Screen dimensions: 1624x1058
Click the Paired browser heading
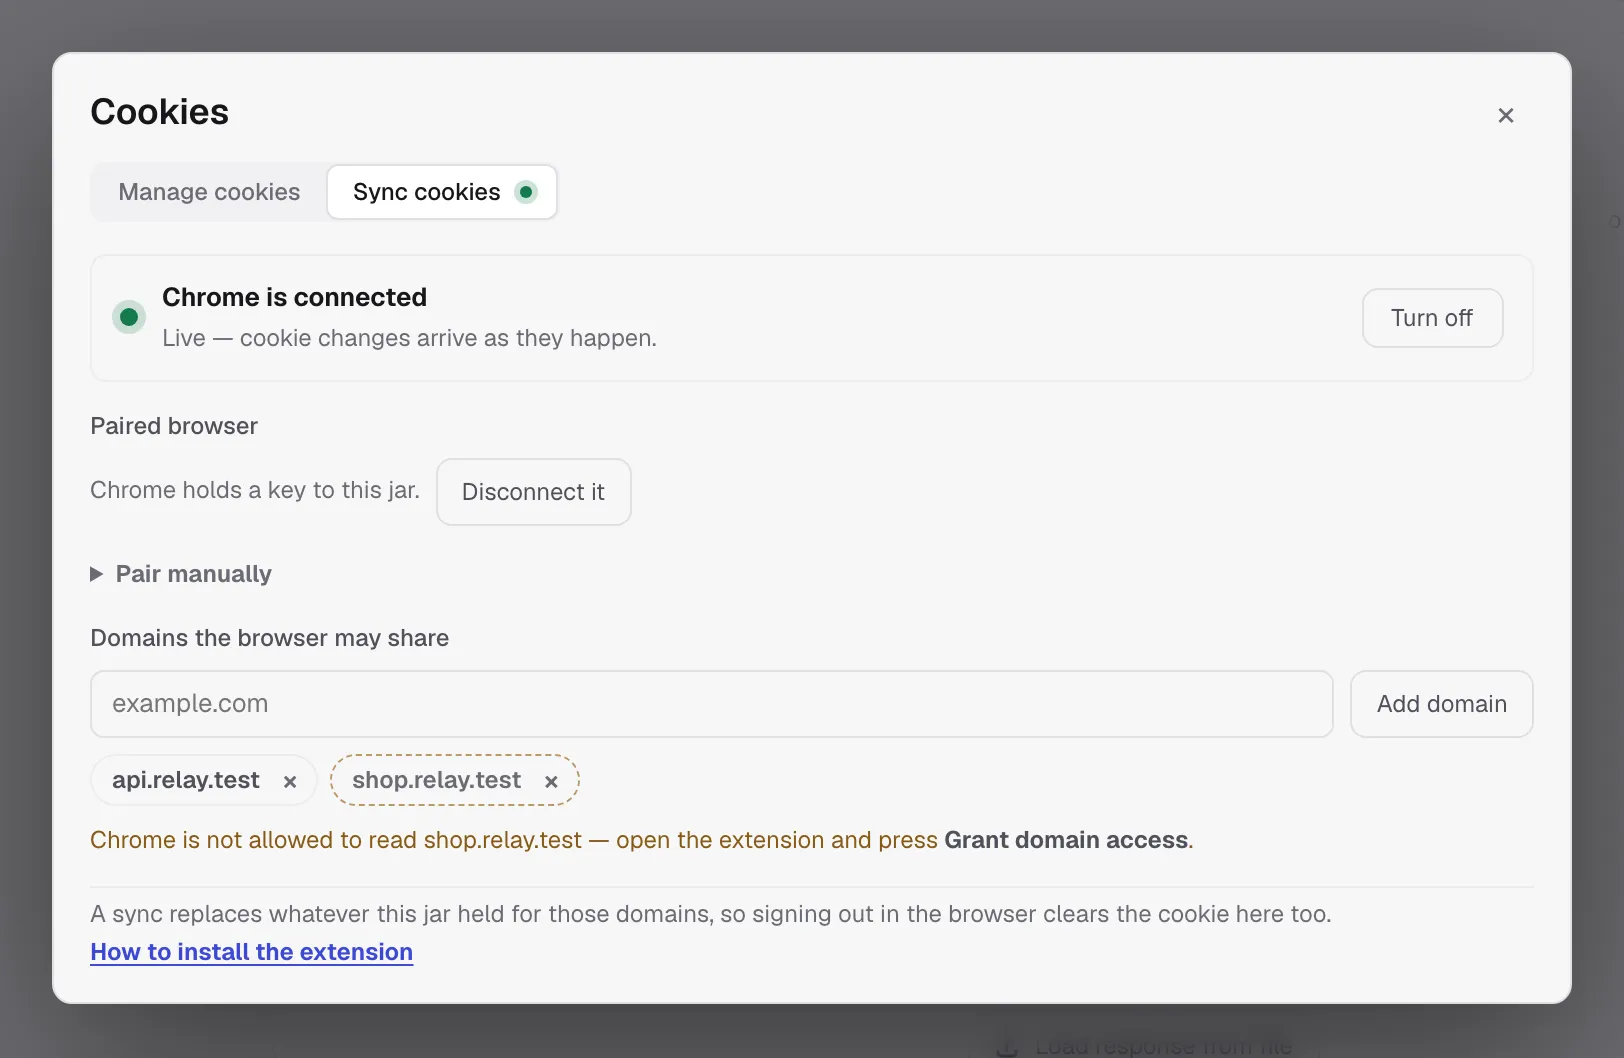pos(174,426)
